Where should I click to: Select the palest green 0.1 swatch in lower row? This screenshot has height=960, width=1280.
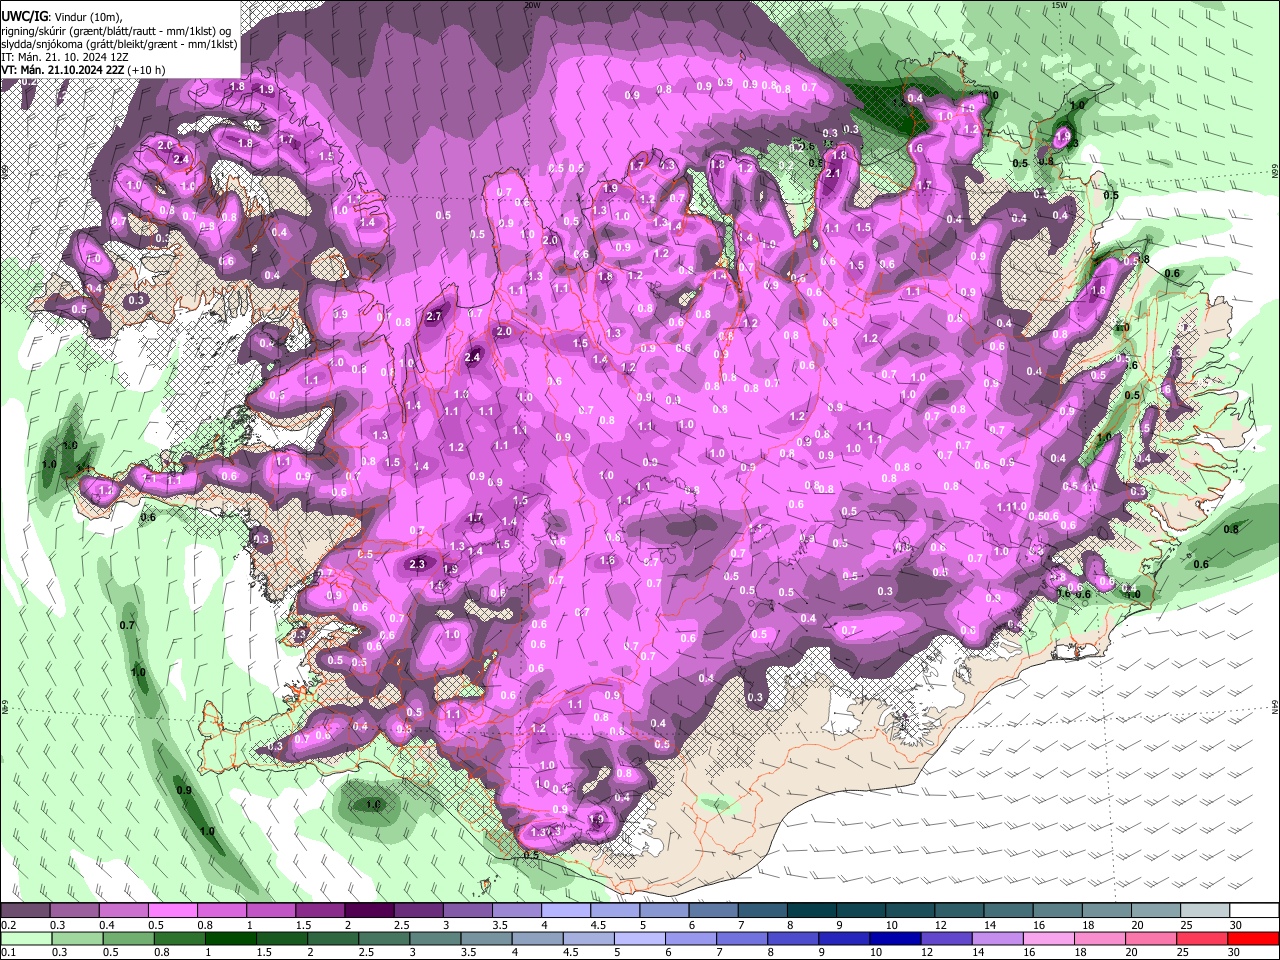point(26,938)
